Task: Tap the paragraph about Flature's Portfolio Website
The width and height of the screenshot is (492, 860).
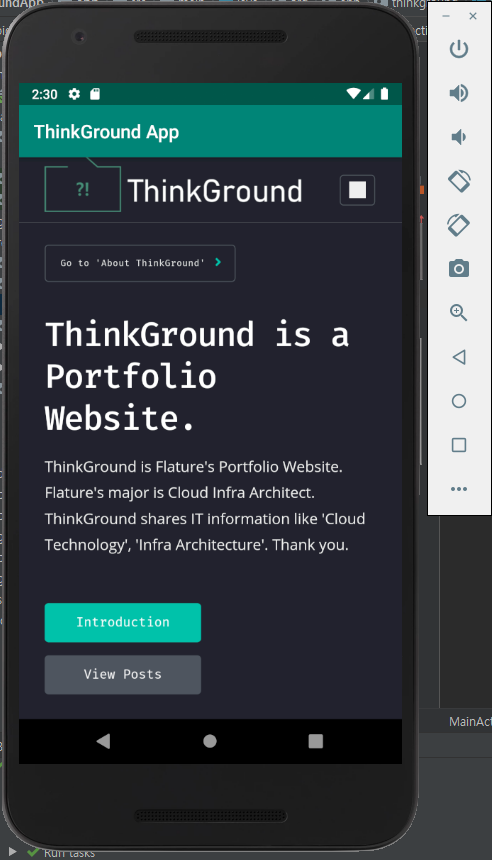Action: [x=205, y=506]
